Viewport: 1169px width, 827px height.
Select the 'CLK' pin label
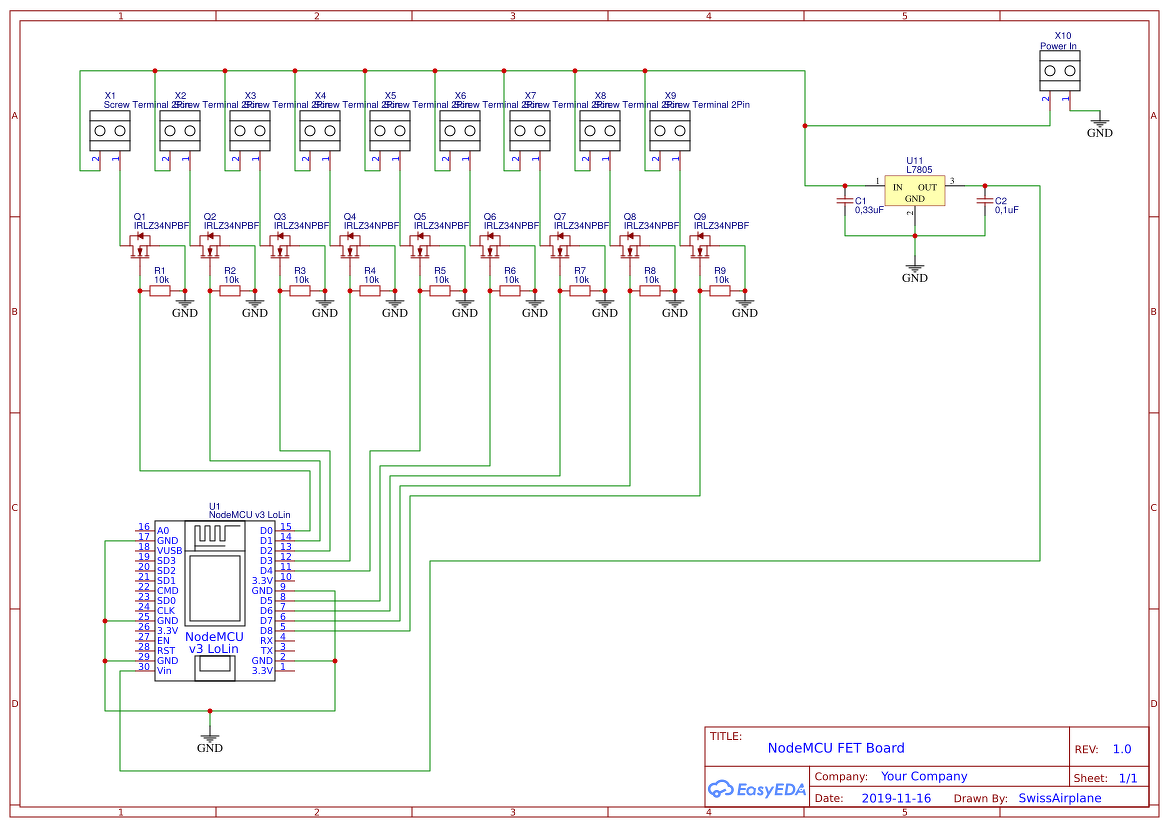(x=166, y=611)
